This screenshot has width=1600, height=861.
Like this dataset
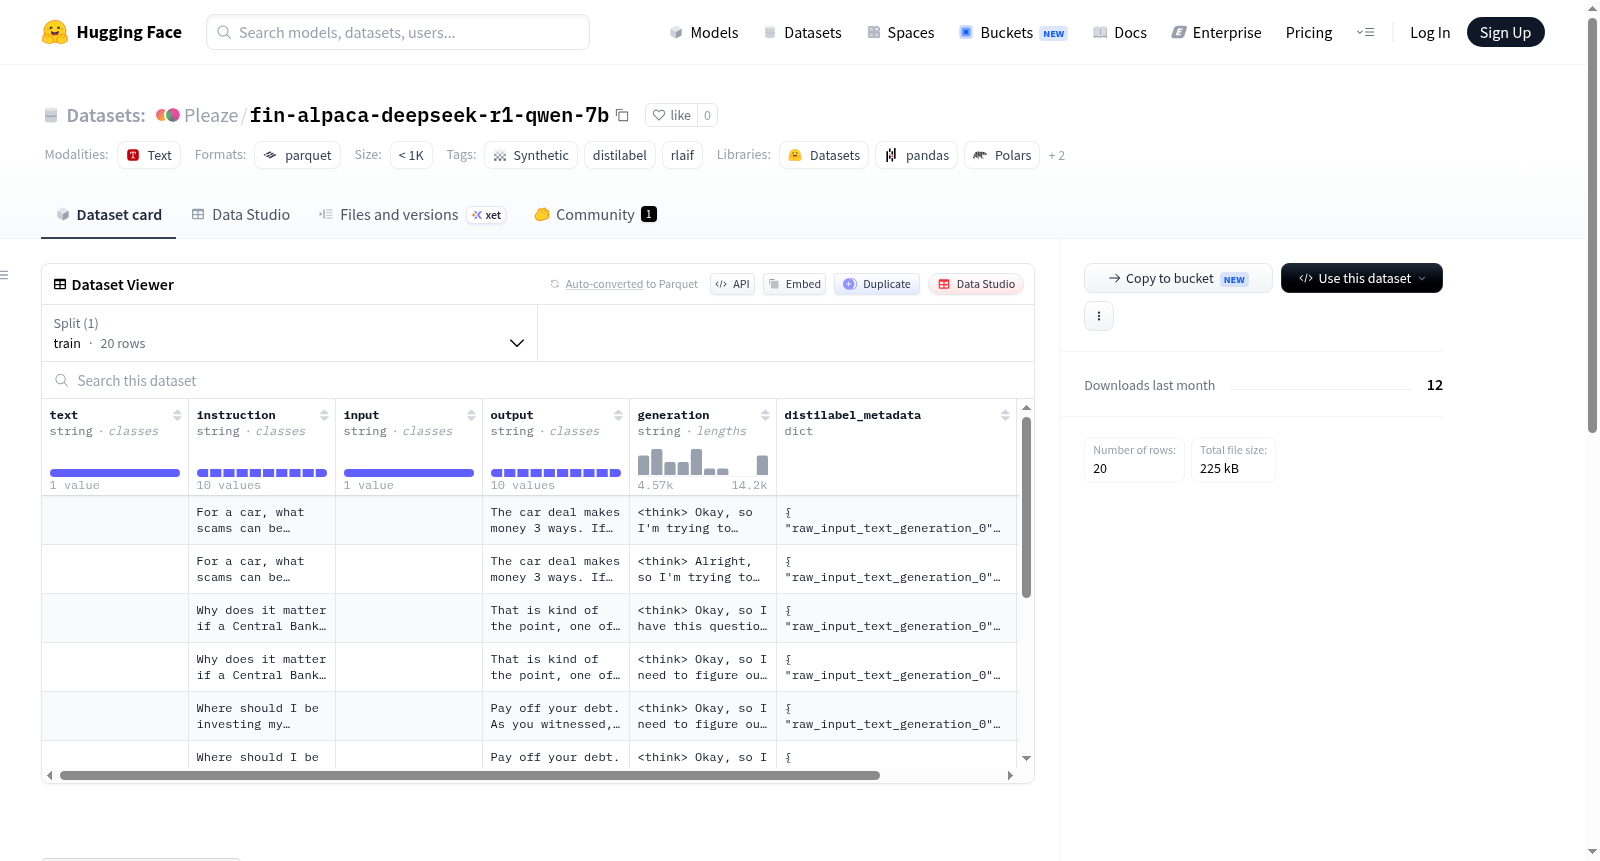coord(671,115)
